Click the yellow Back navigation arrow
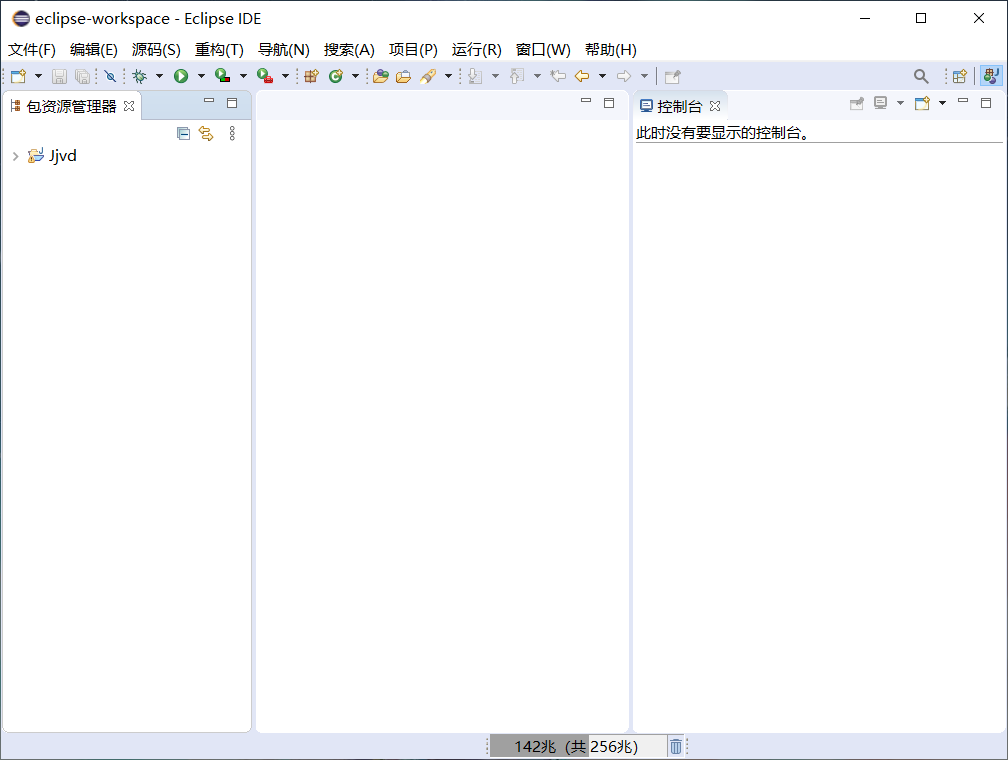Viewport: 1008px width, 760px height. click(x=581, y=76)
